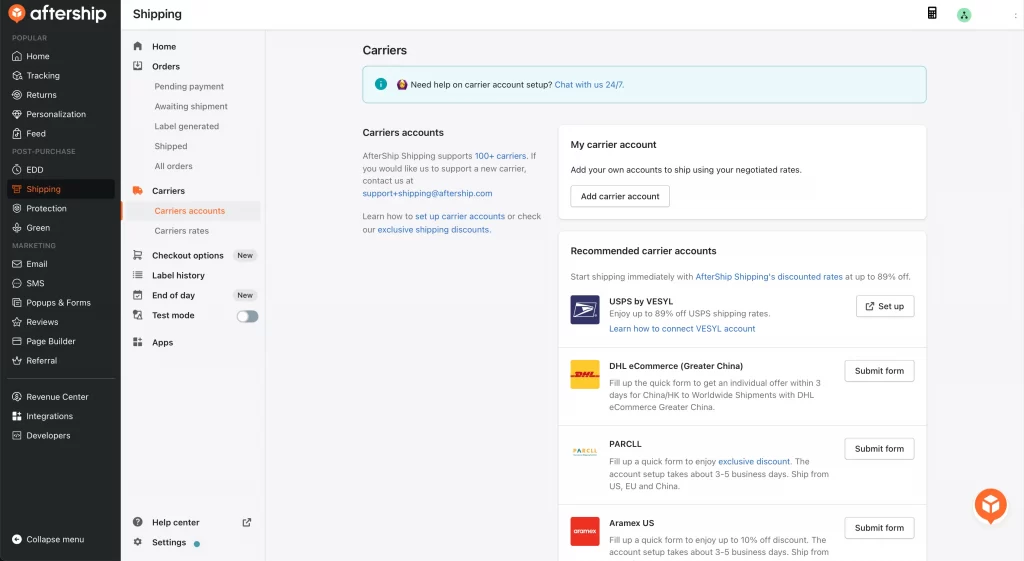The image size is (1024, 561).
Task: Click the external link icon beside Help center
Action: click(247, 522)
